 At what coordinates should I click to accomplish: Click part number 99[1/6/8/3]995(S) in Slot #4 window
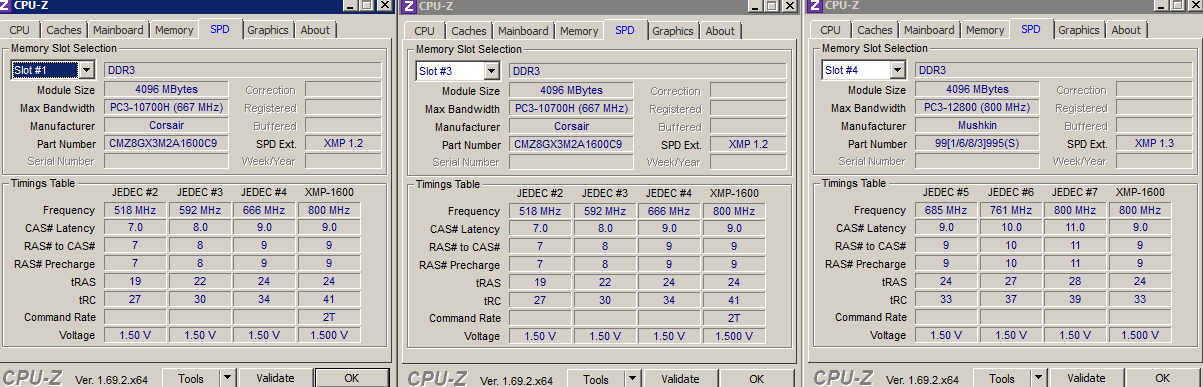(x=977, y=143)
